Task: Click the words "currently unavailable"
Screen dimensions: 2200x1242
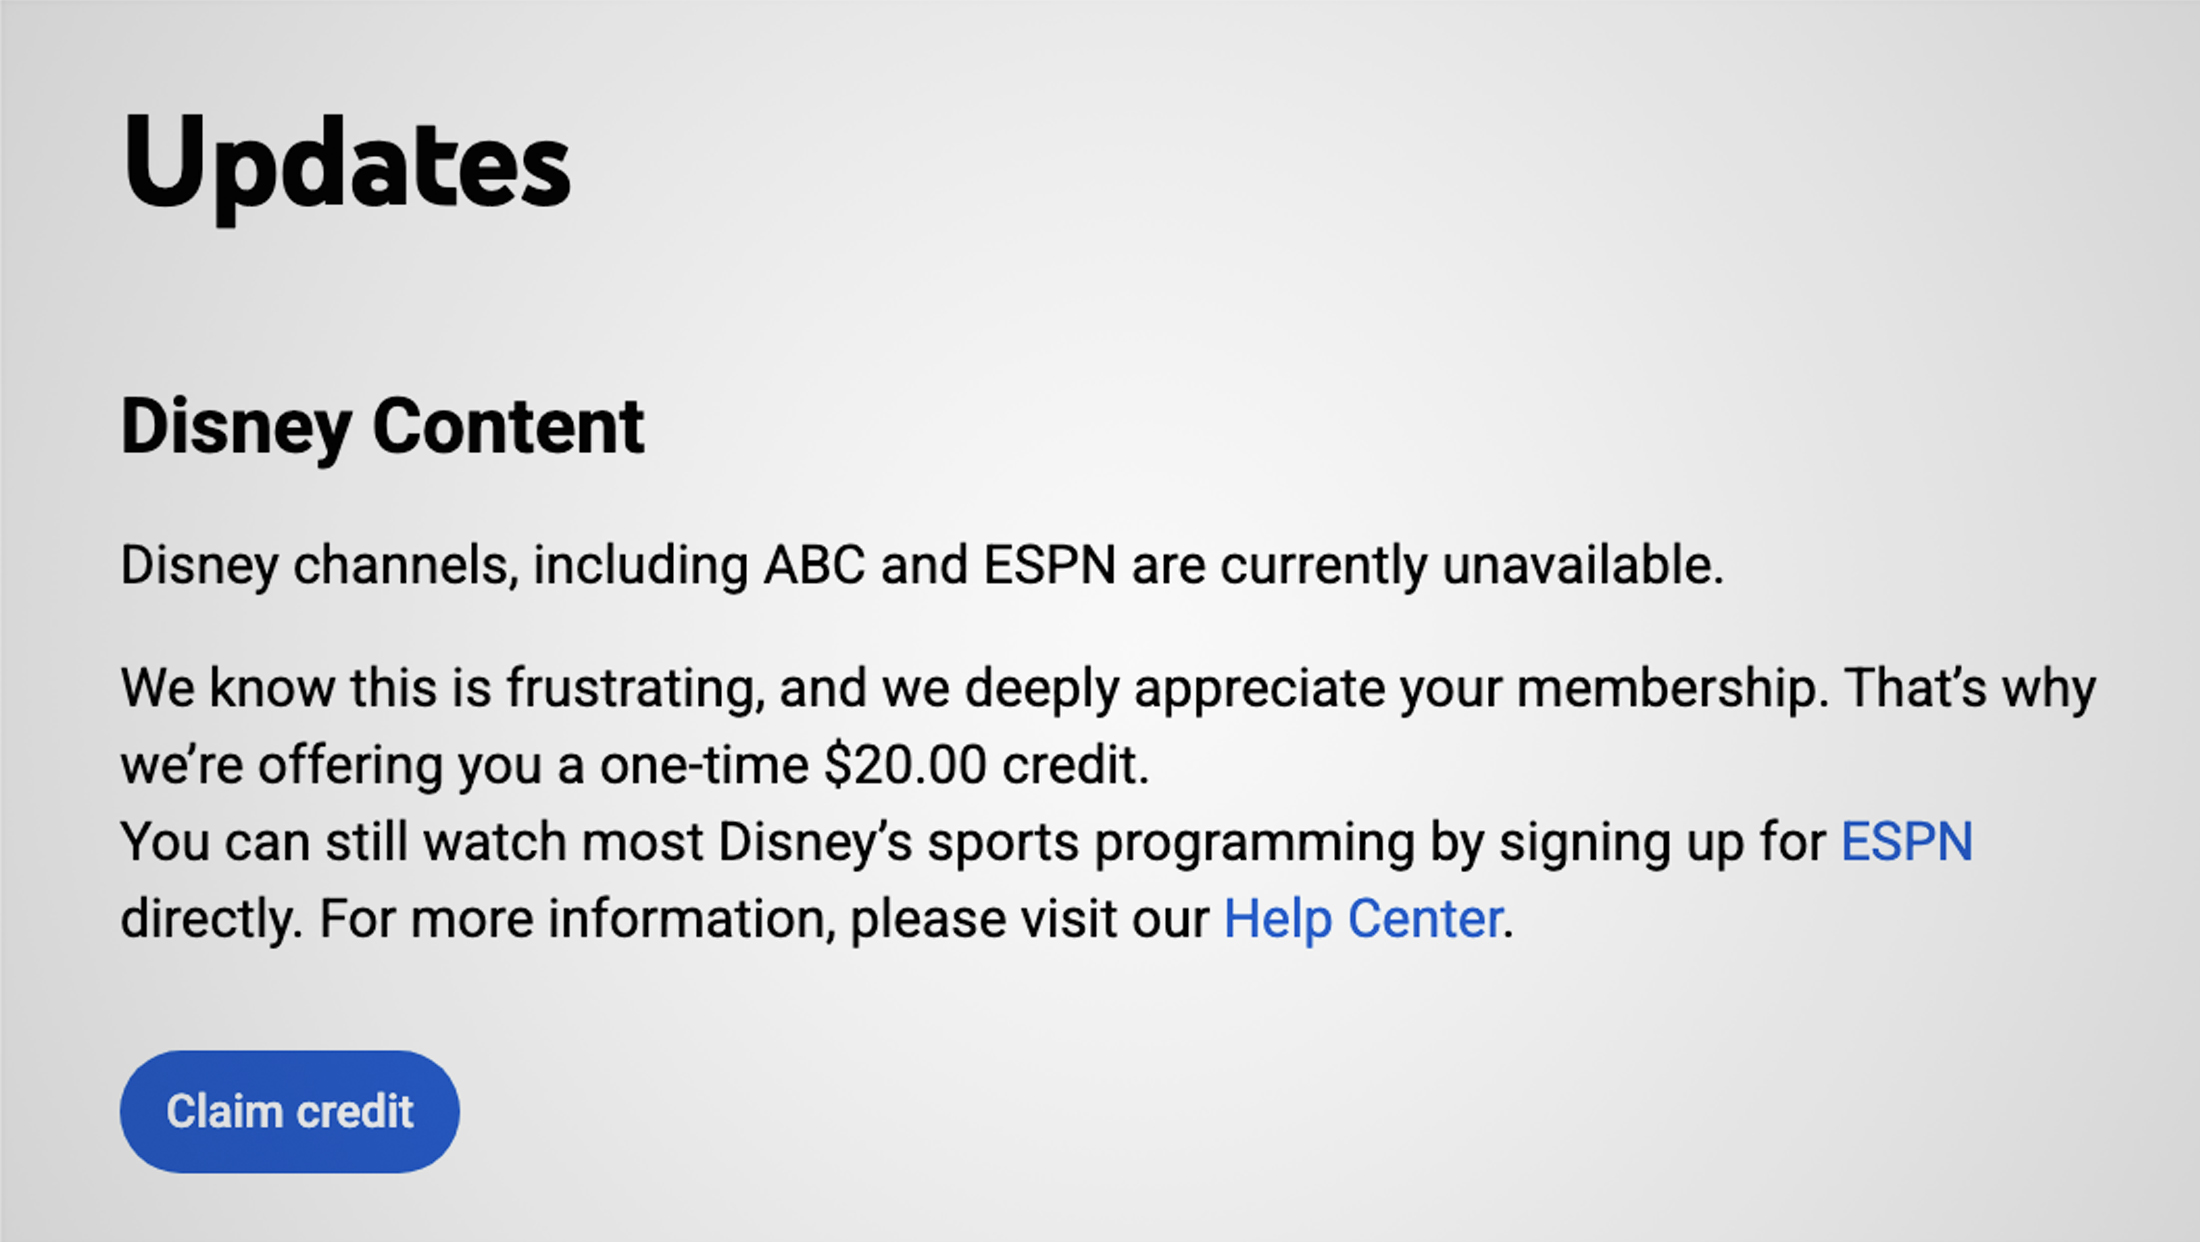Action: click(1470, 565)
